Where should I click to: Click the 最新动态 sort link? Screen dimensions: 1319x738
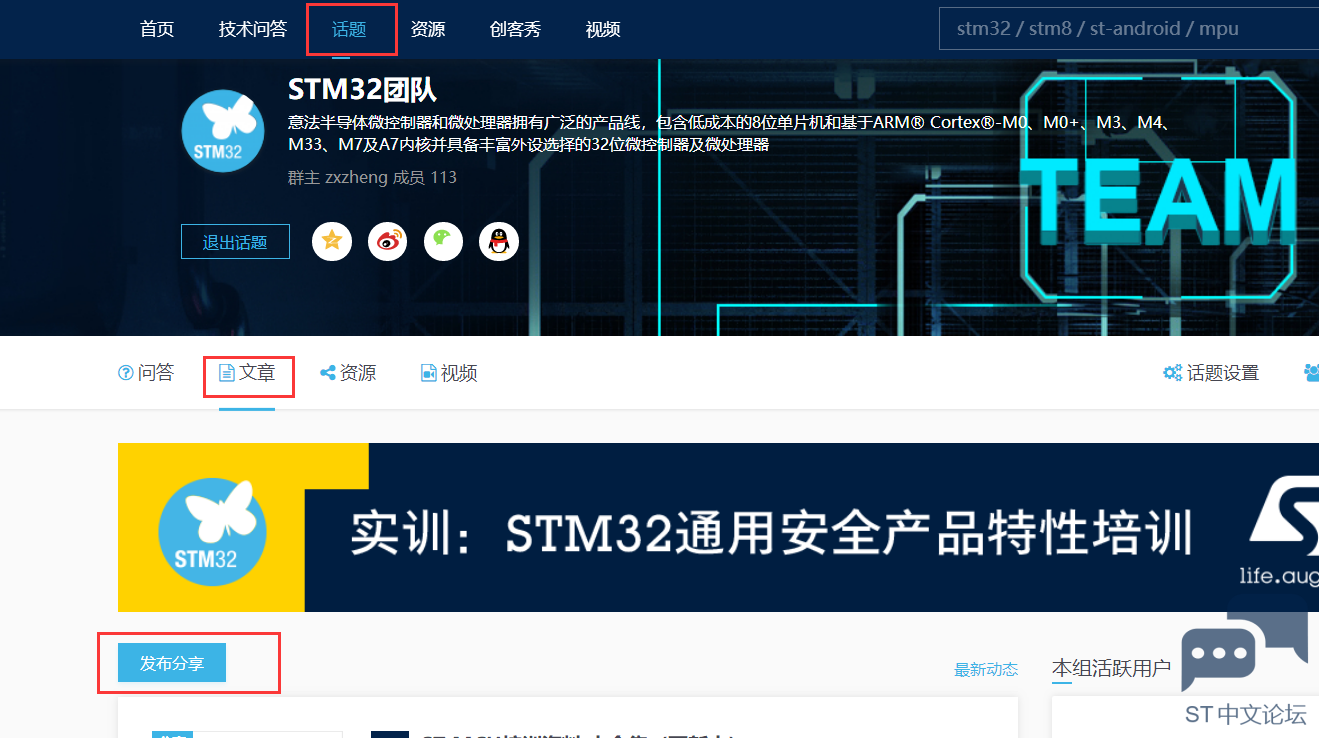(986, 670)
